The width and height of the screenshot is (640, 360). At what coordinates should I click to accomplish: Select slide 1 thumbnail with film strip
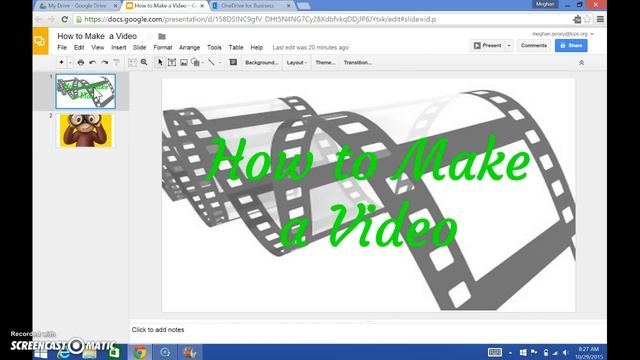tap(86, 91)
